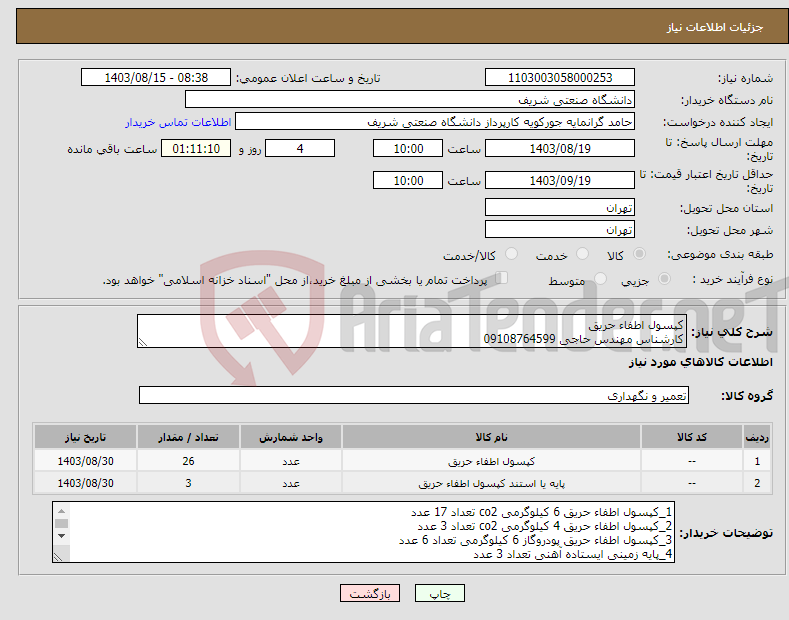Click the تاریخ نیاز column header
Viewport: 789px width, 620px height.
(x=85, y=437)
